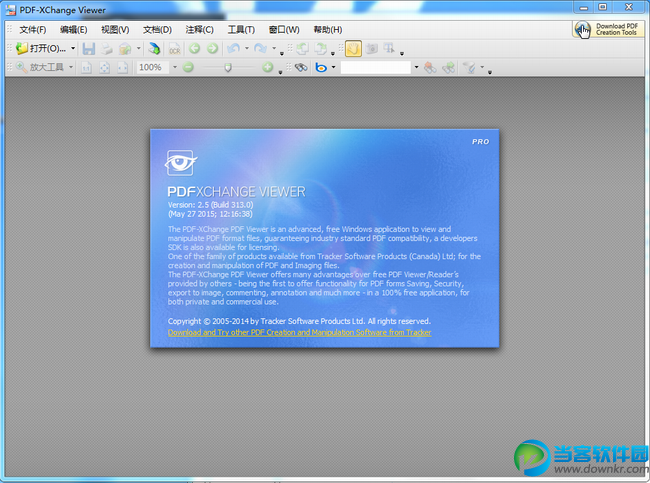
Task: Open the 编辑(E) menu
Action: click(x=73, y=30)
